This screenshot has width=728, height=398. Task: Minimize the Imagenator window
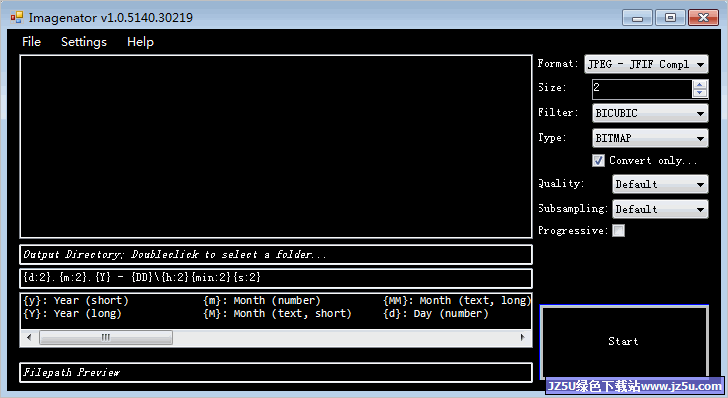click(x=637, y=18)
